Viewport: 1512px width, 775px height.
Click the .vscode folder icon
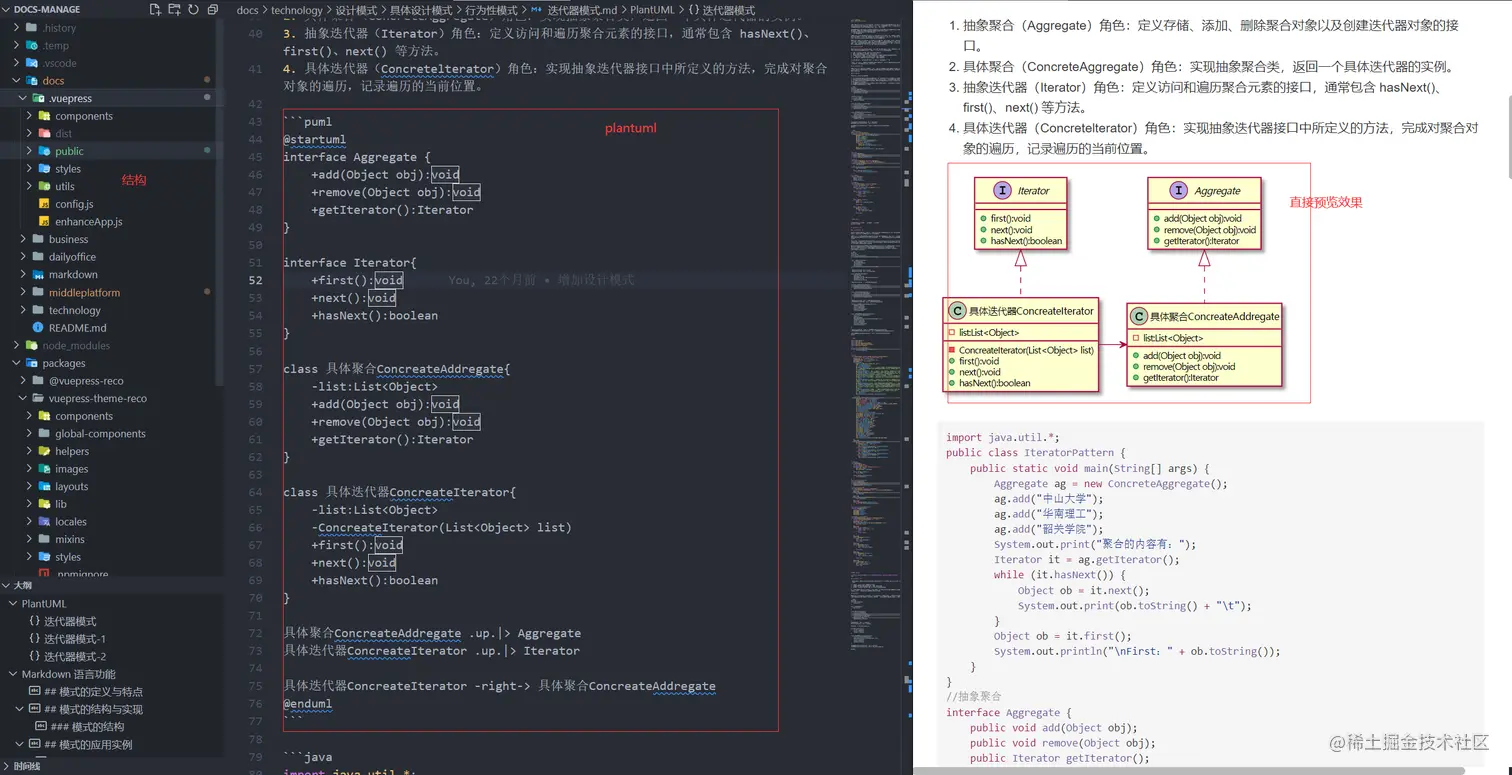pyautogui.click(x=31, y=63)
